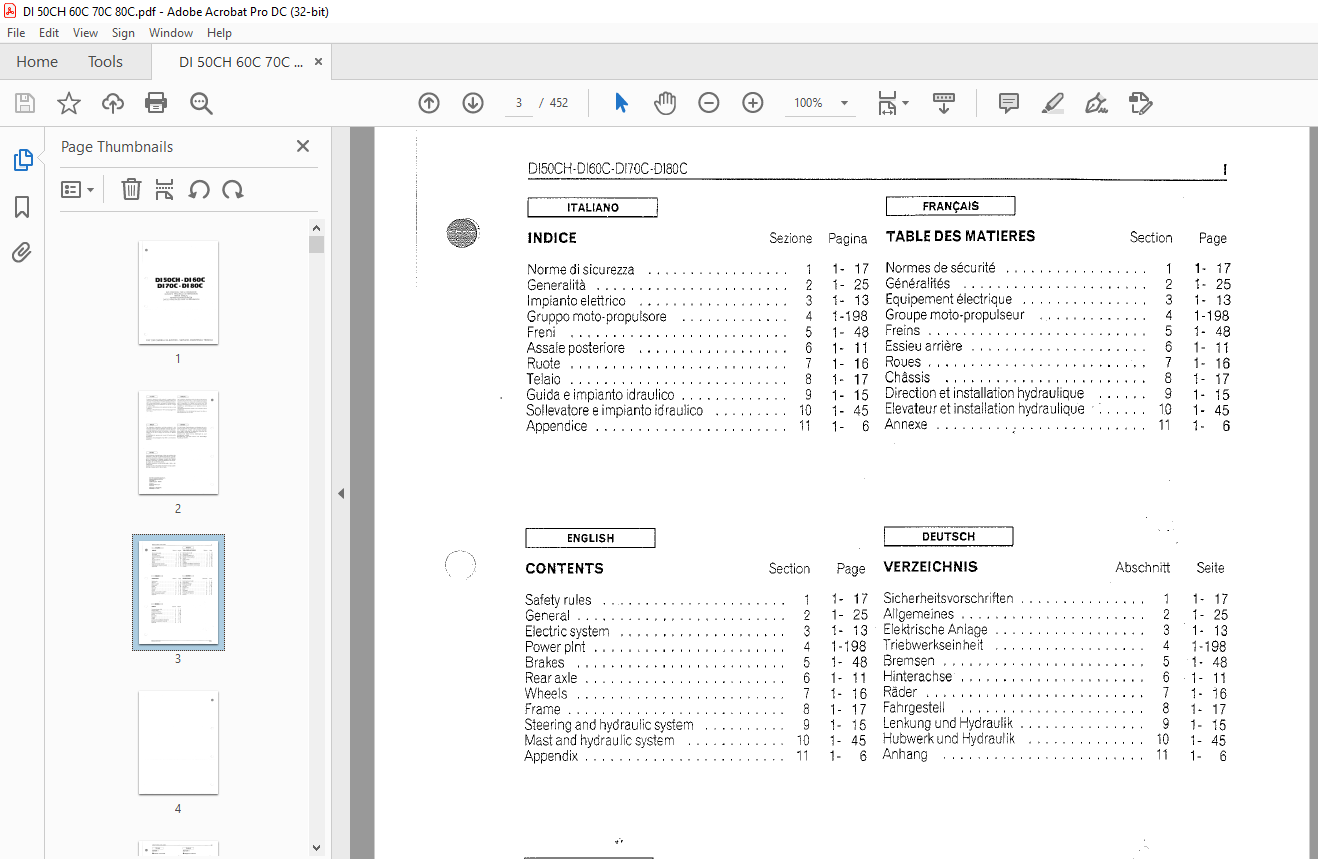
Task: Click the 'DI50CH-DI60C-DI70C-DI80C' page header
Action: pyautogui.click(x=608, y=169)
